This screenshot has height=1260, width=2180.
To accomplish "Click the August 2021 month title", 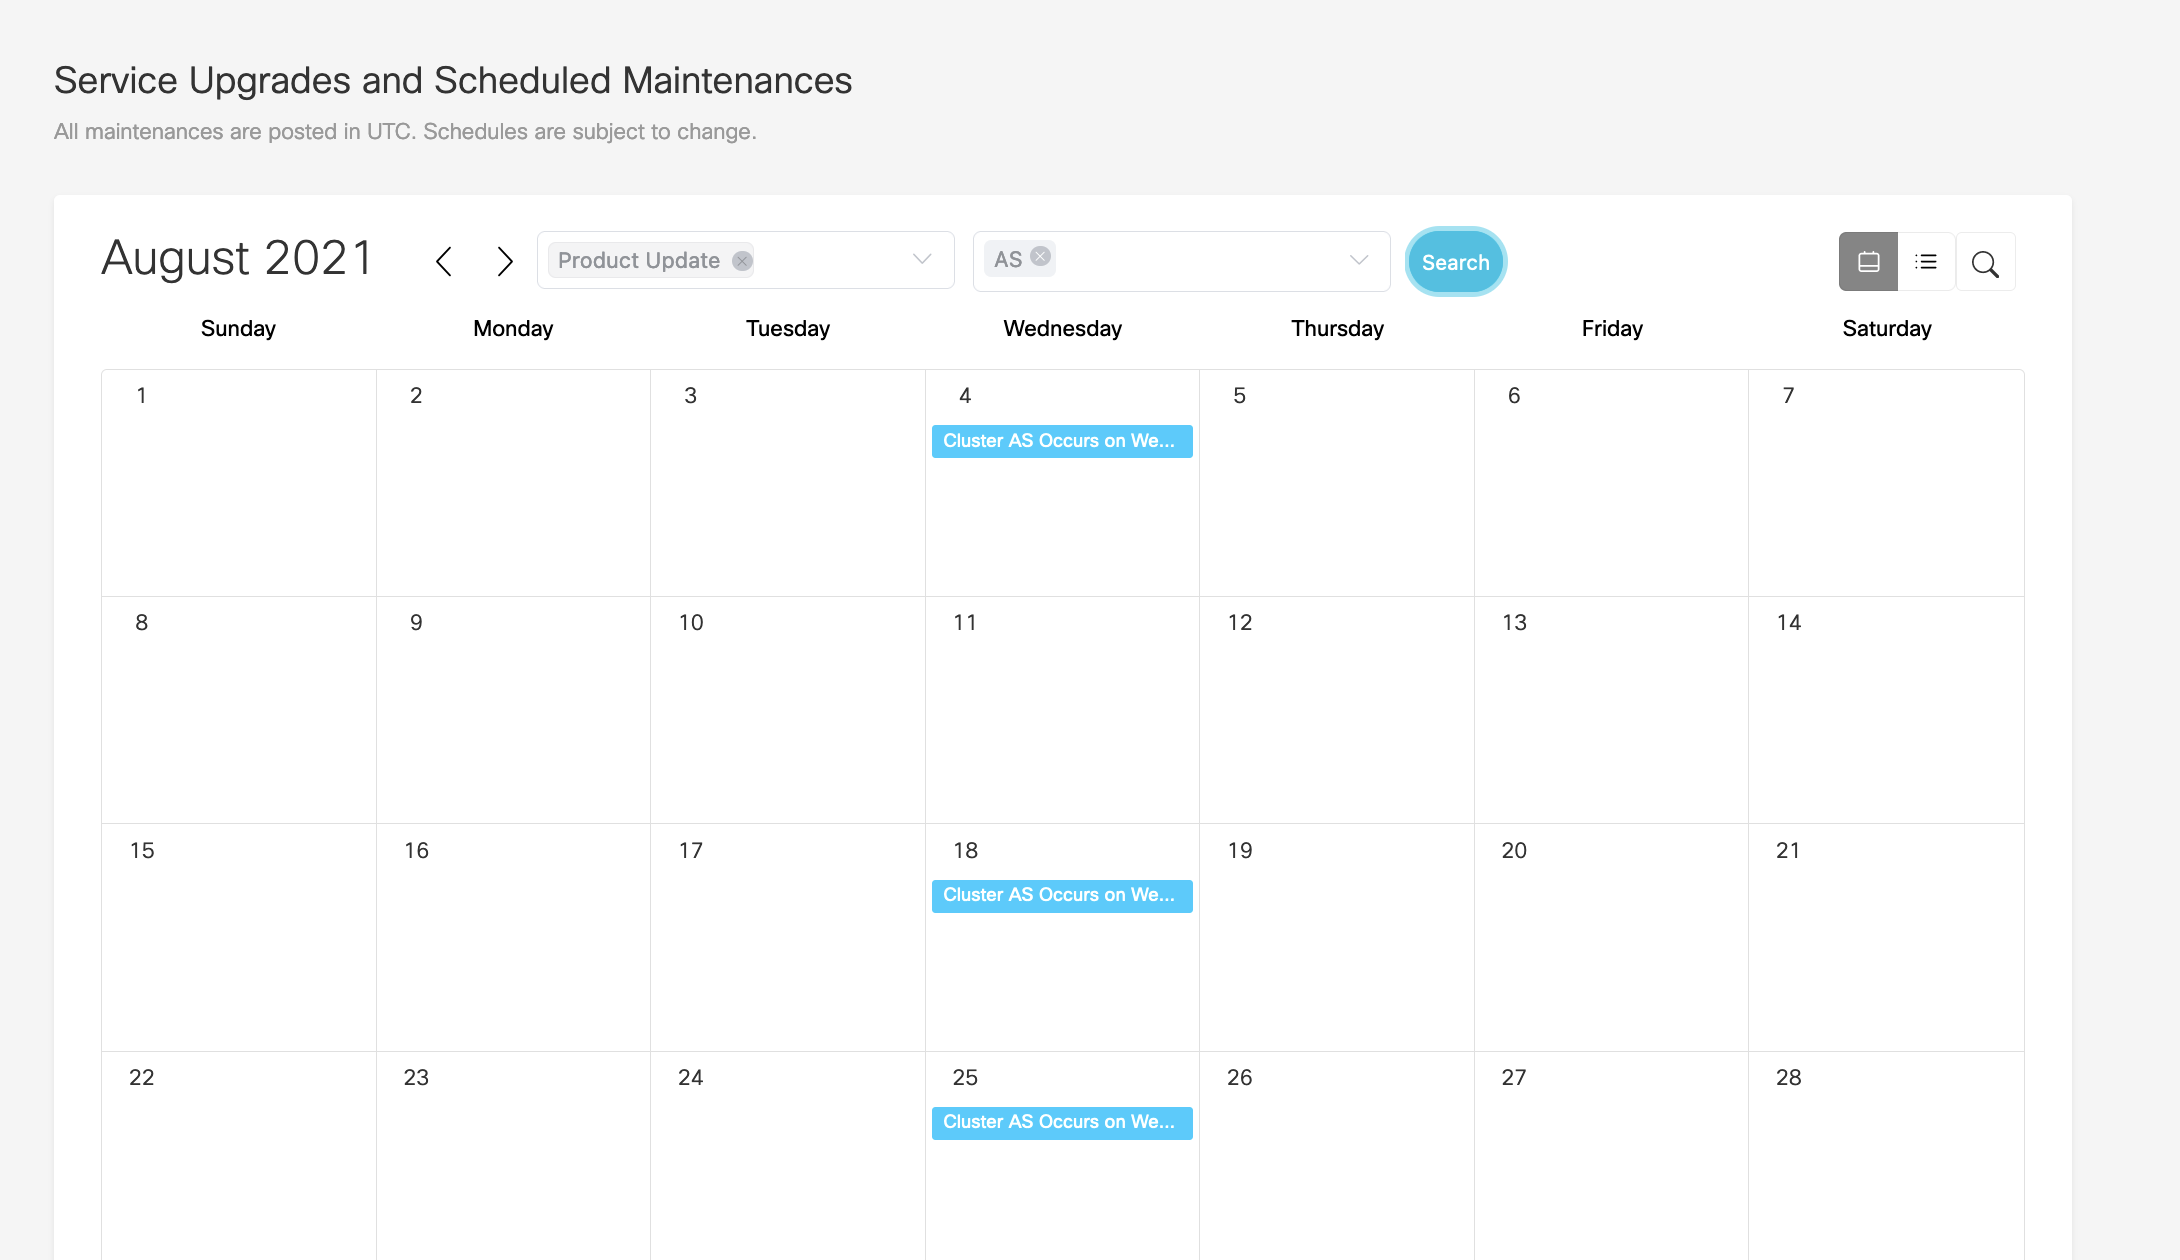I will click(237, 259).
